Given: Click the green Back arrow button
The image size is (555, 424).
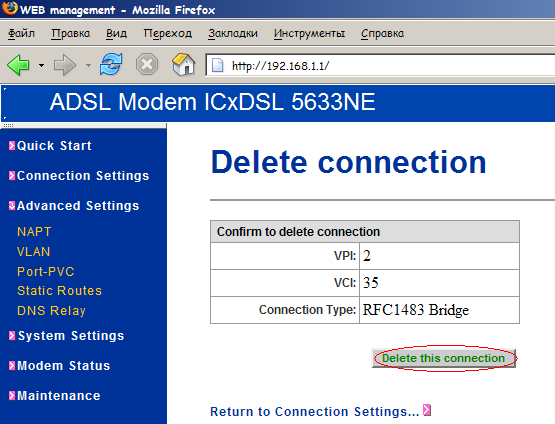Looking at the screenshot, I should click(18, 65).
